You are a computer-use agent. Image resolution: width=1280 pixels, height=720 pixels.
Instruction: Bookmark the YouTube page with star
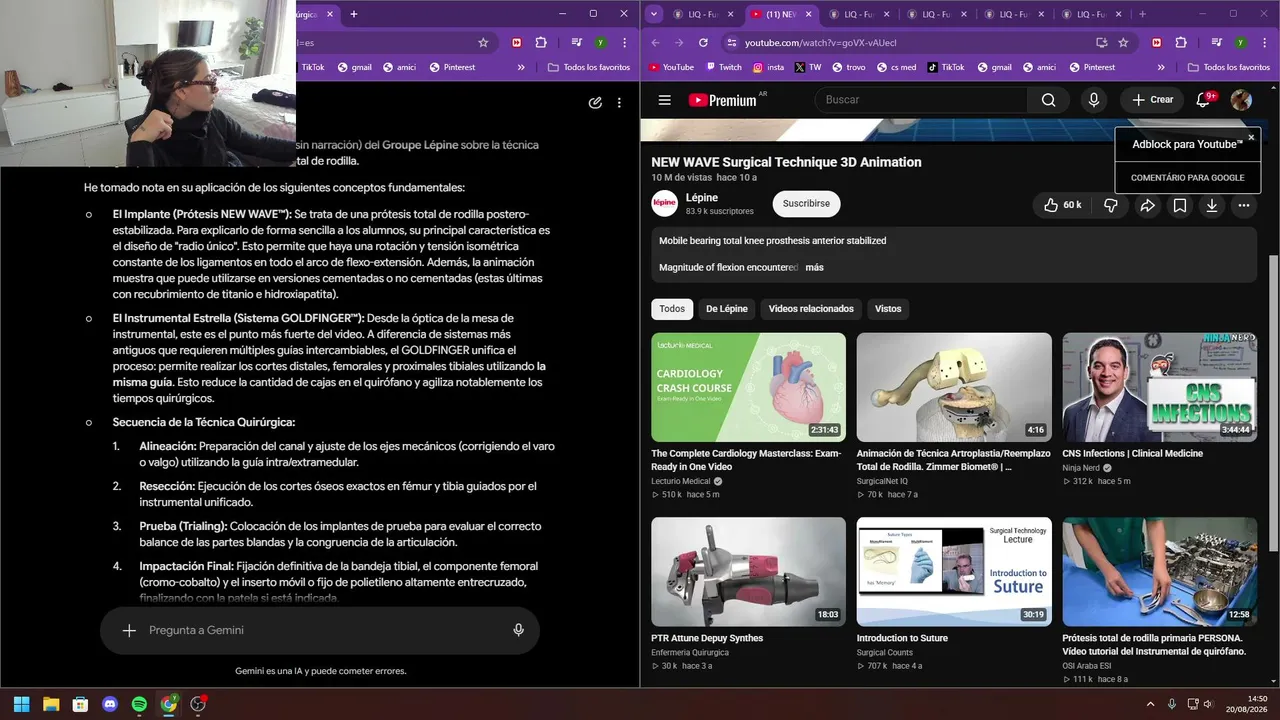click(1123, 43)
